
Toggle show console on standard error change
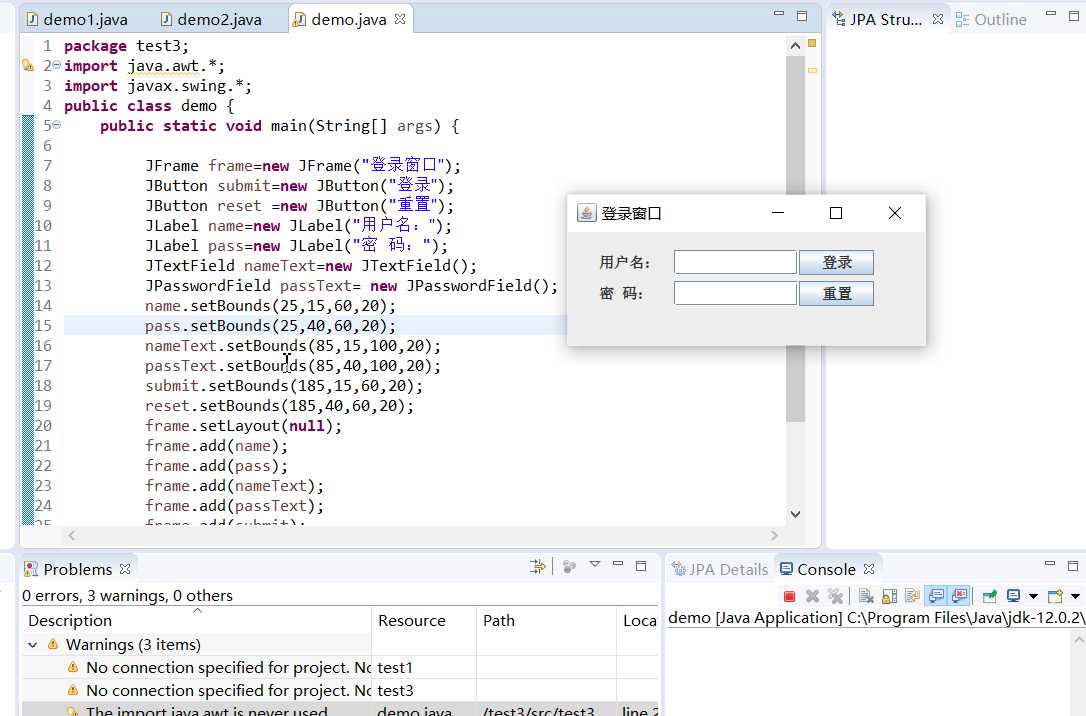pos(960,596)
